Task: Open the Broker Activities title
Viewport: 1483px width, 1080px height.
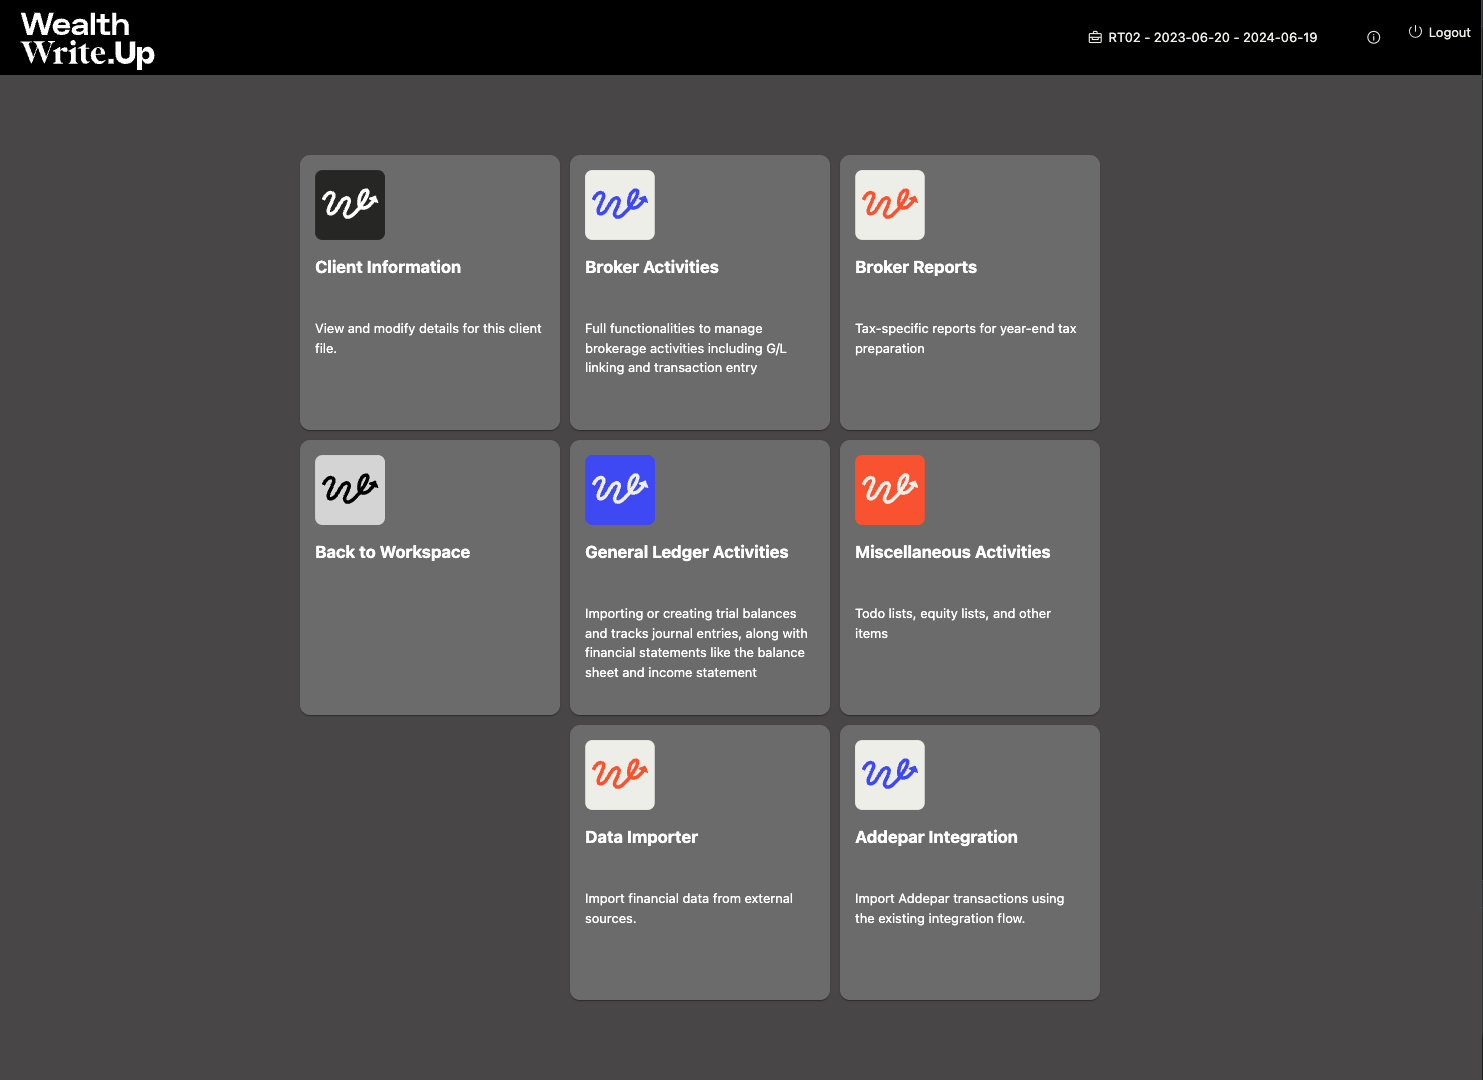Action: point(652,267)
